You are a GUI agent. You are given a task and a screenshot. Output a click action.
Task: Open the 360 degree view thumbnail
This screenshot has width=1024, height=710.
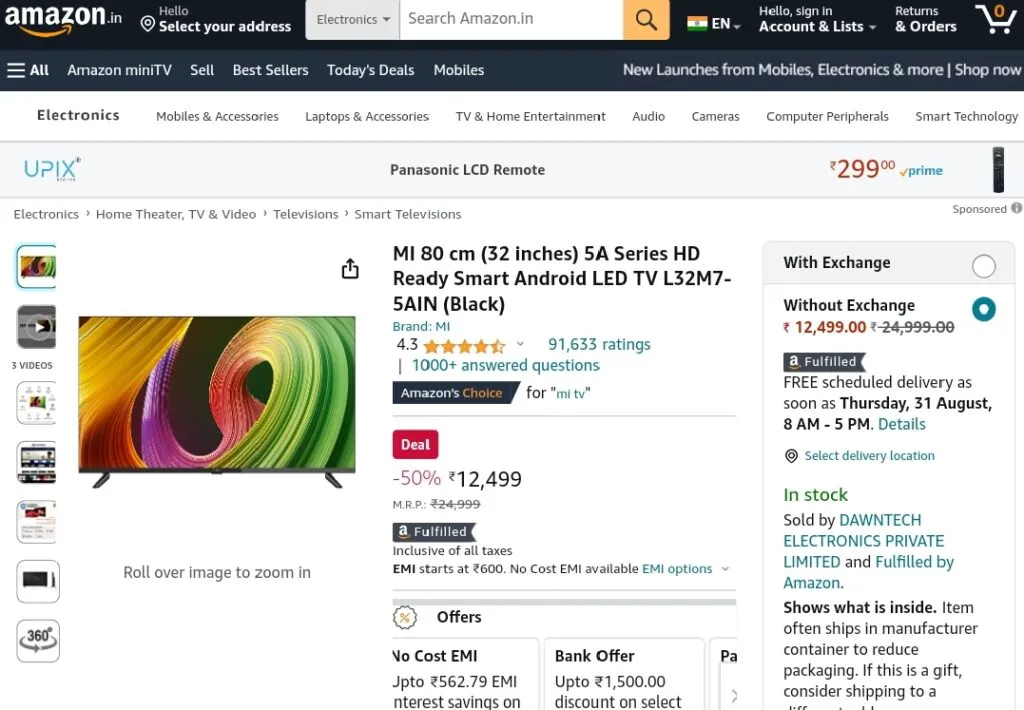[x=38, y=641]
